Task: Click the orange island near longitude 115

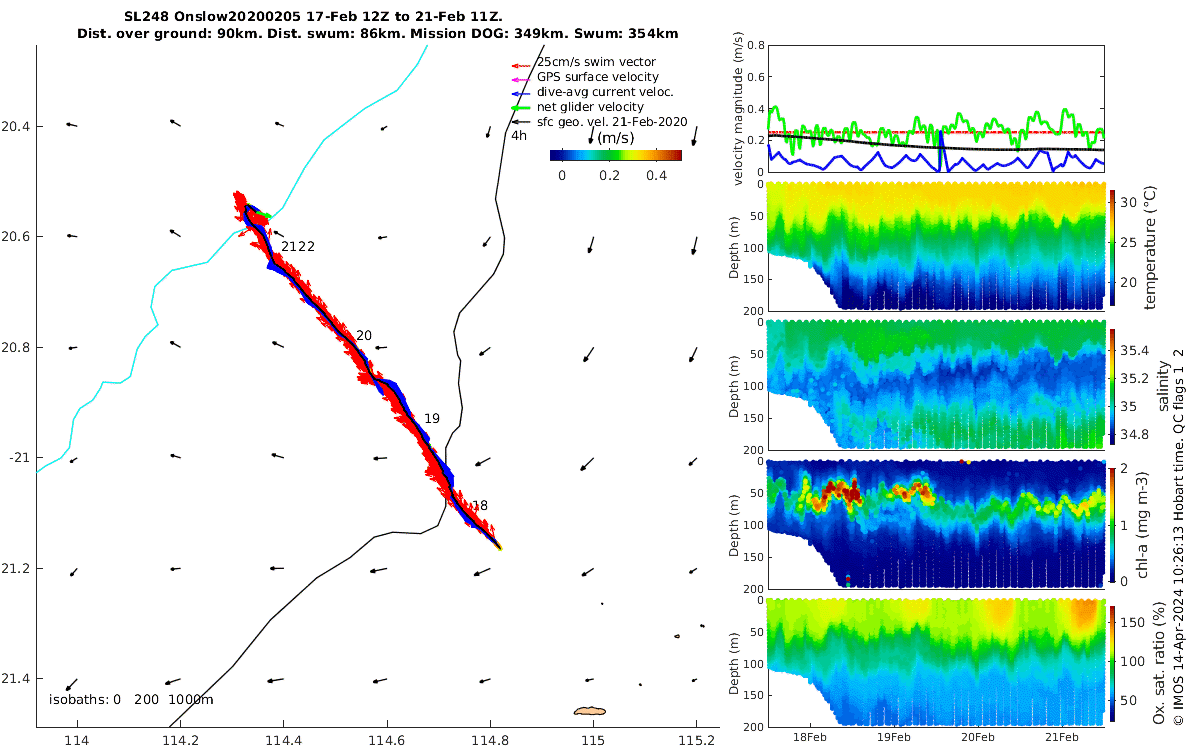Action: [x=590, y=711]
